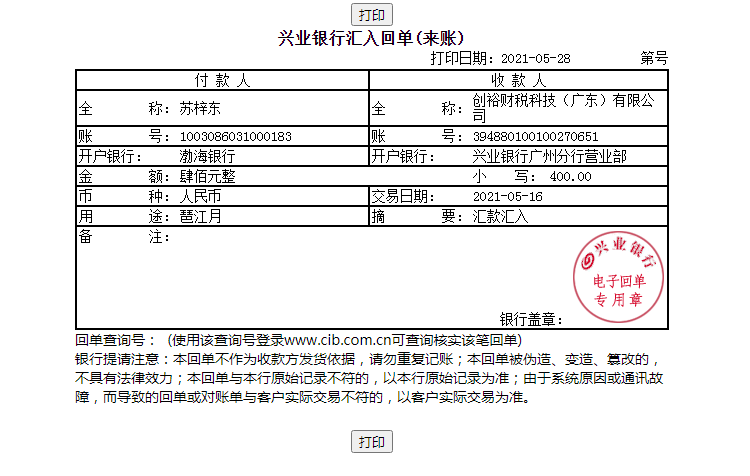Select the purpose value 琶江月
The image size is (750, 476).
point(200,217)
